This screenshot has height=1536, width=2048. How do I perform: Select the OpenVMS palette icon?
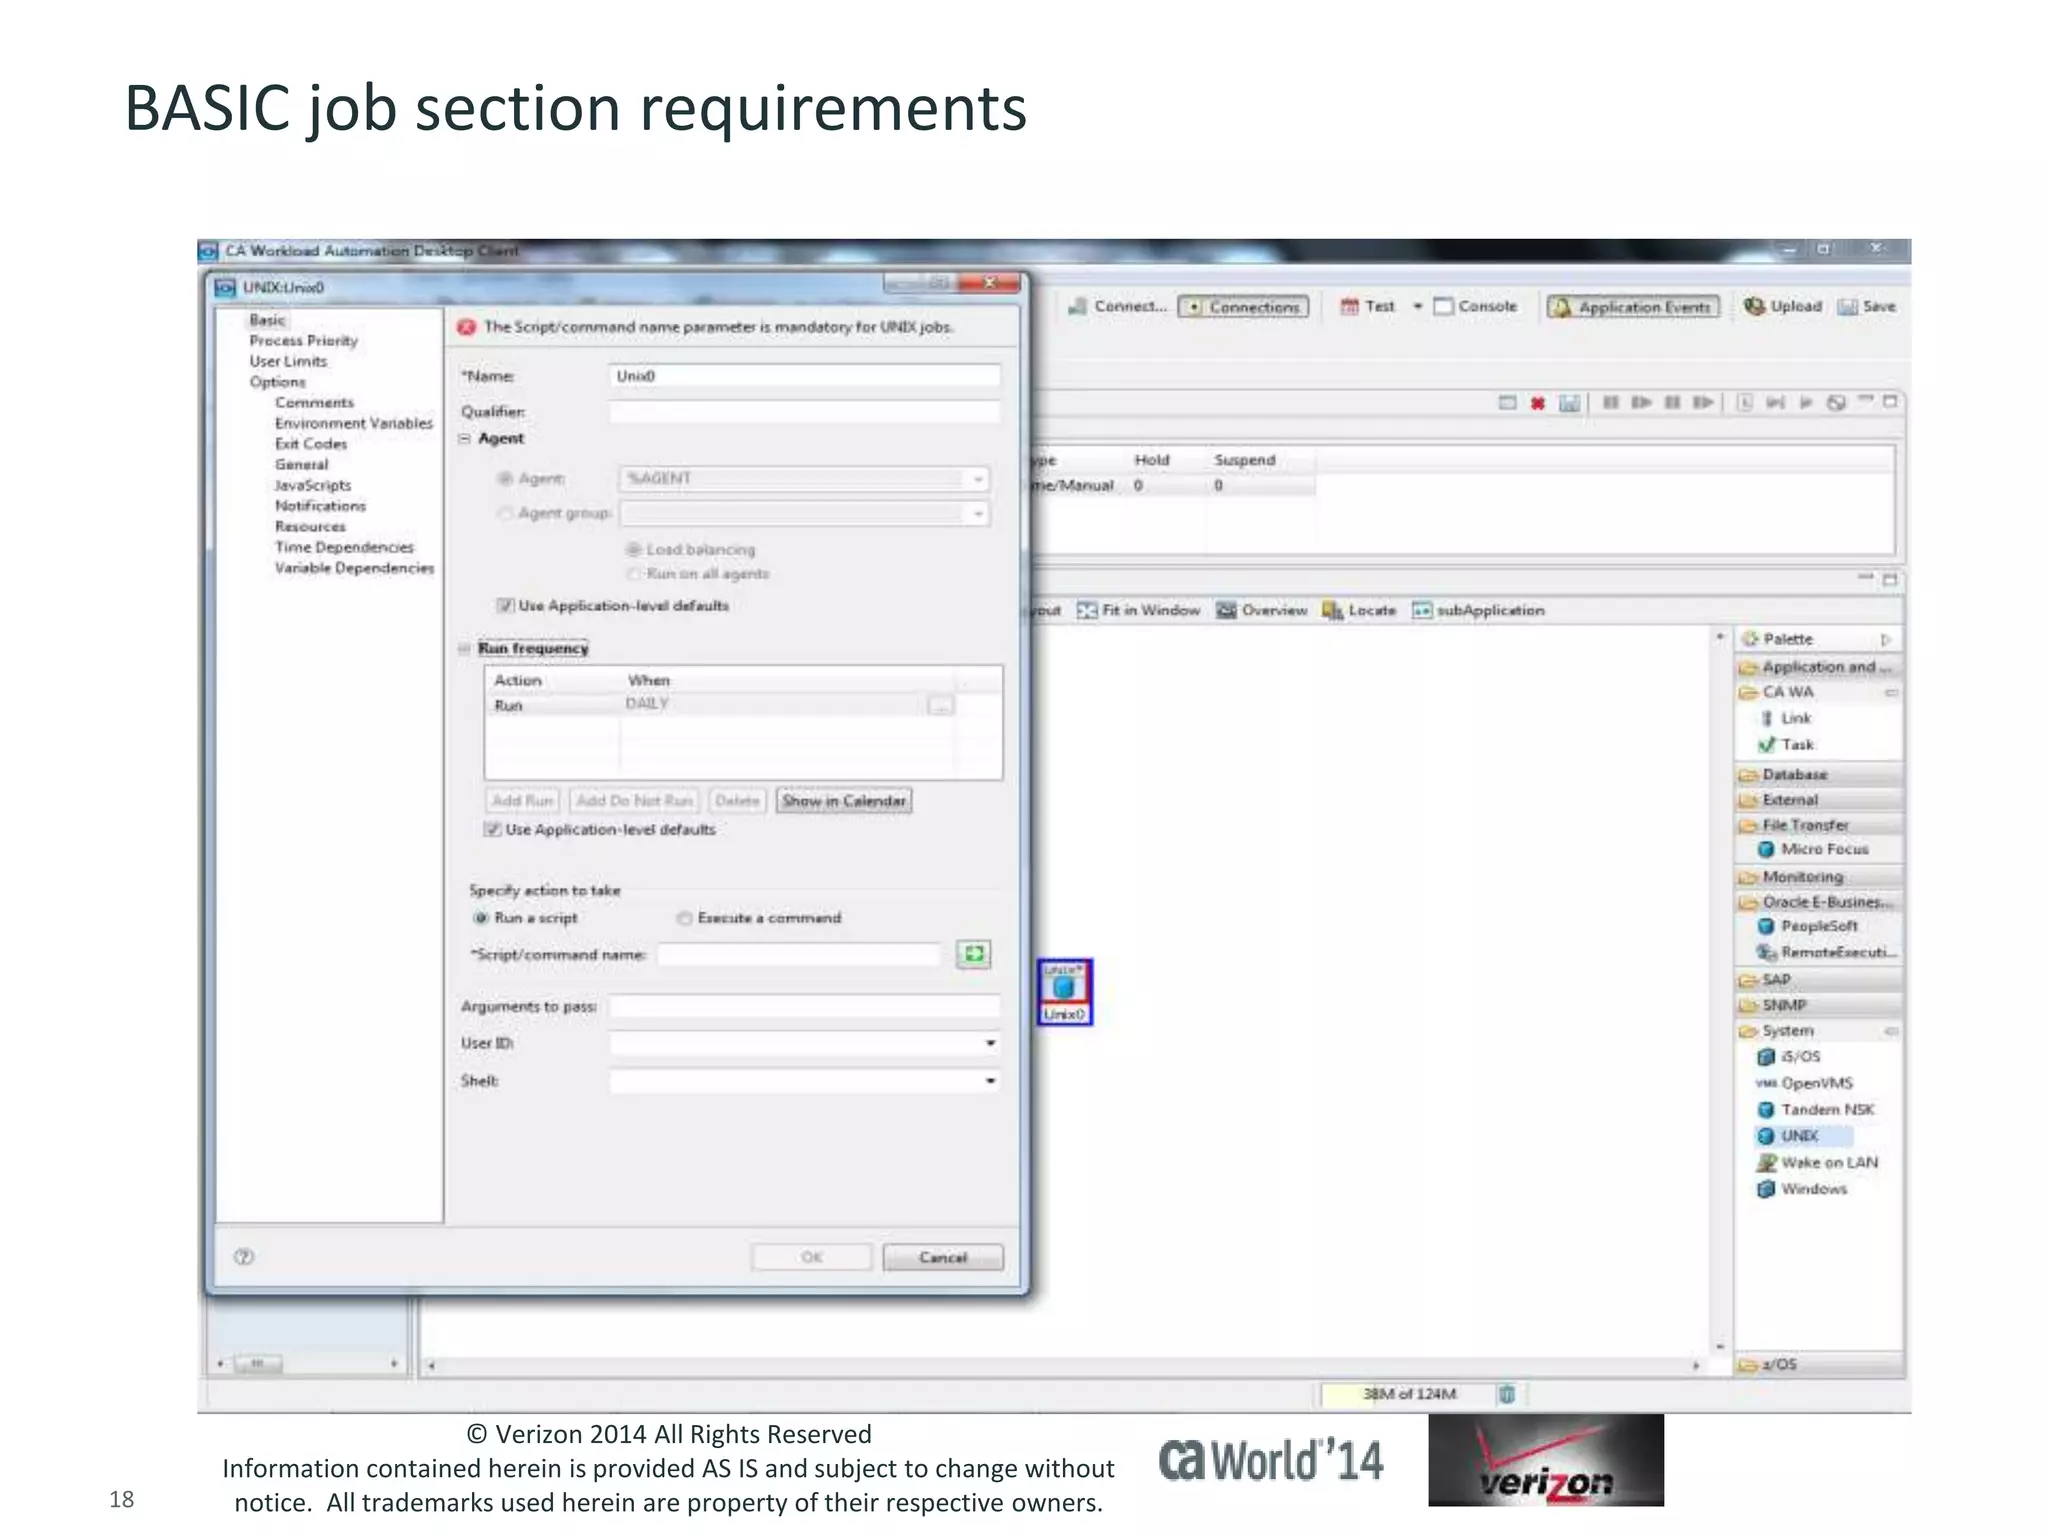pos(1766,1084)
